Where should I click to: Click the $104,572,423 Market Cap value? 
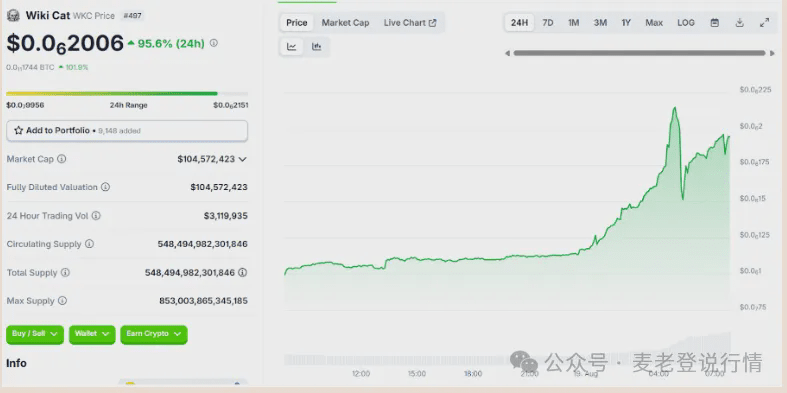(x=206, y=159)
